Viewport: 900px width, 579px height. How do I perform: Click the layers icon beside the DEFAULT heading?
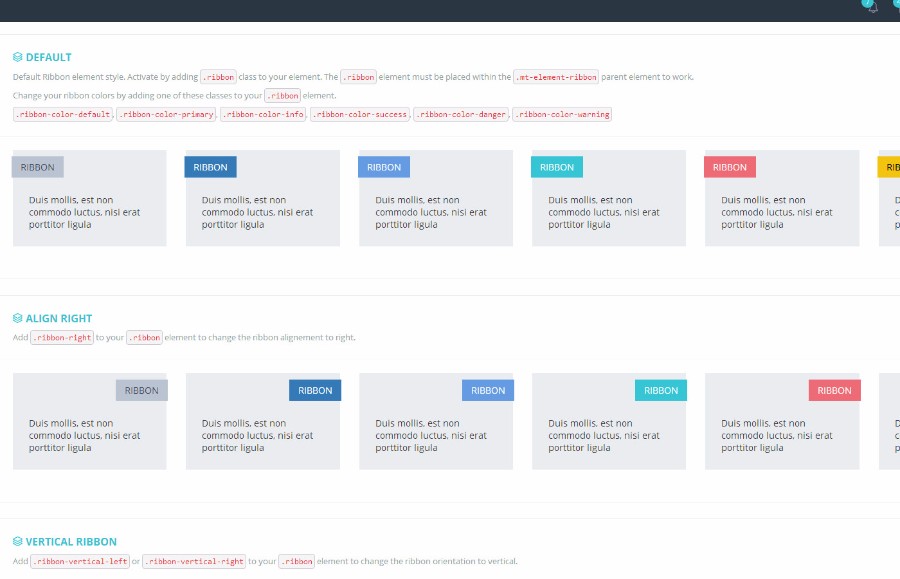17,57
